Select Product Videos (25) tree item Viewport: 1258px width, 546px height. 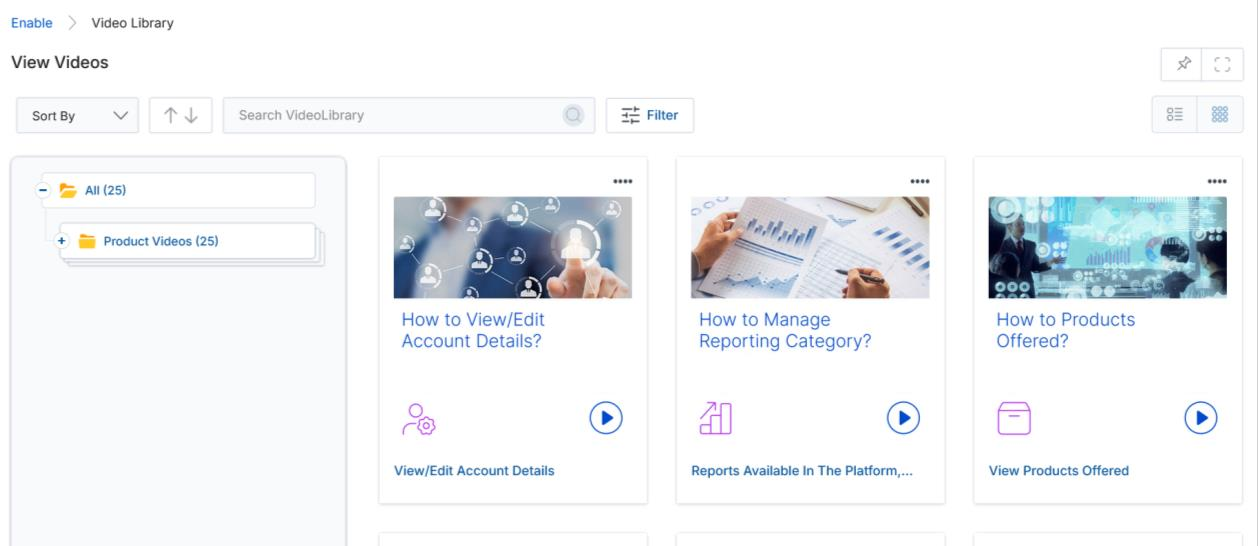[187, 241]
